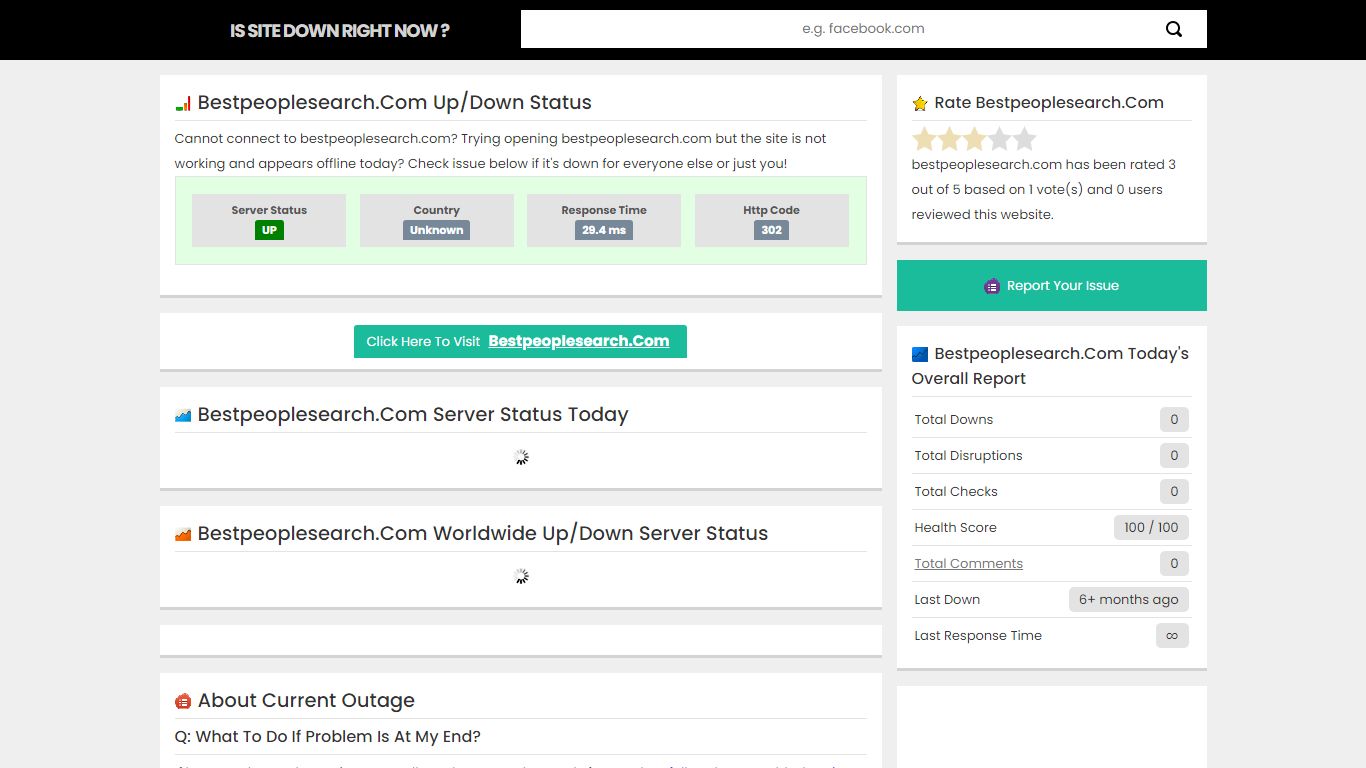
Task: Click the list icon in Report Your Issue
Action: (992, 286)
